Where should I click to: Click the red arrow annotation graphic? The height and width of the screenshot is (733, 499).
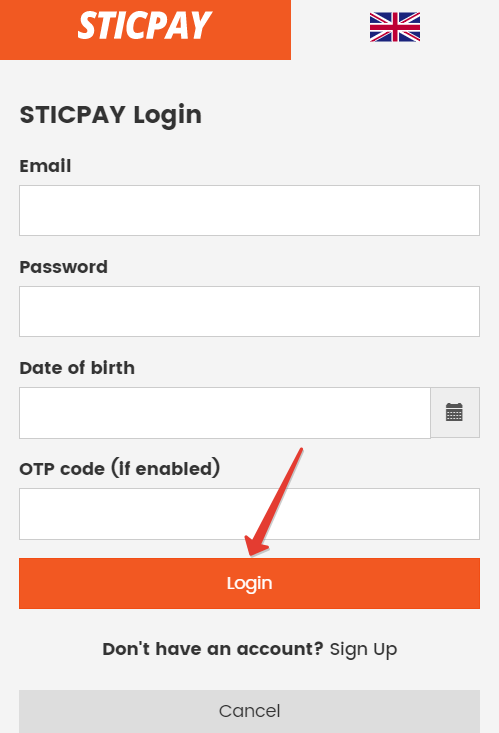pos(274,502)
